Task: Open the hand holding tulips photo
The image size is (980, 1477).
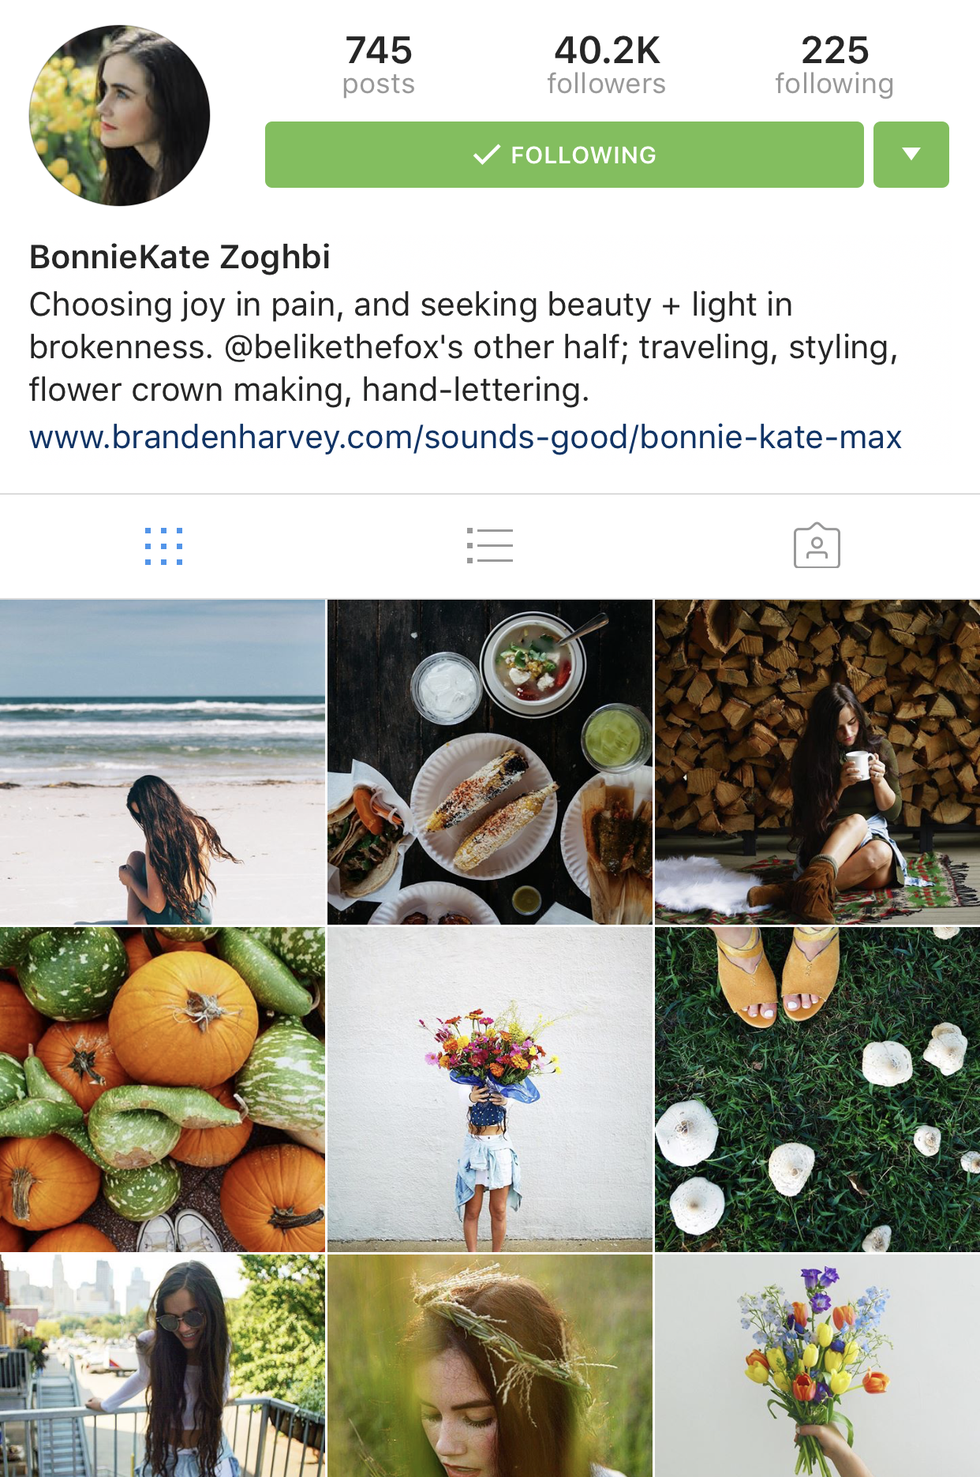Action: pos(818,1366)
